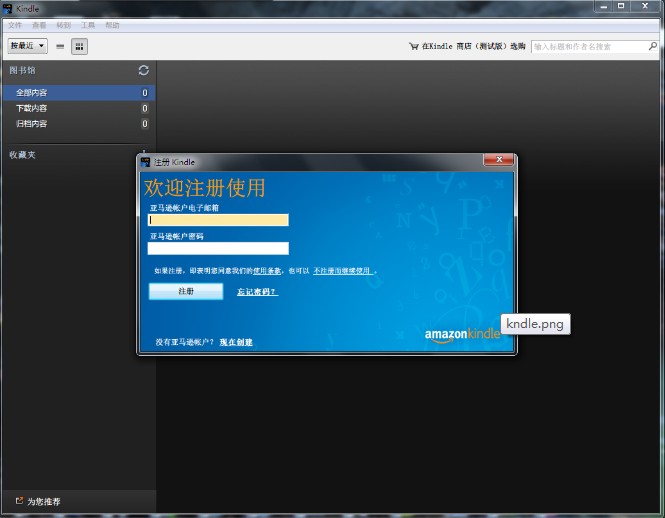Focus the Amazon account password field

[218, 248]
